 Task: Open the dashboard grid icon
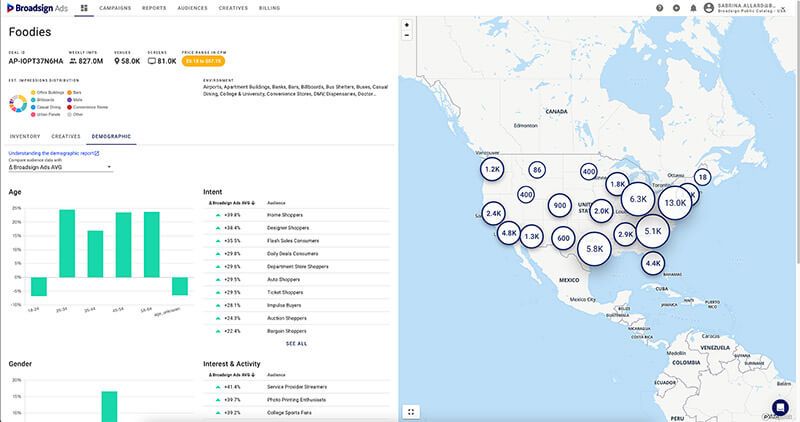(84, 8)
